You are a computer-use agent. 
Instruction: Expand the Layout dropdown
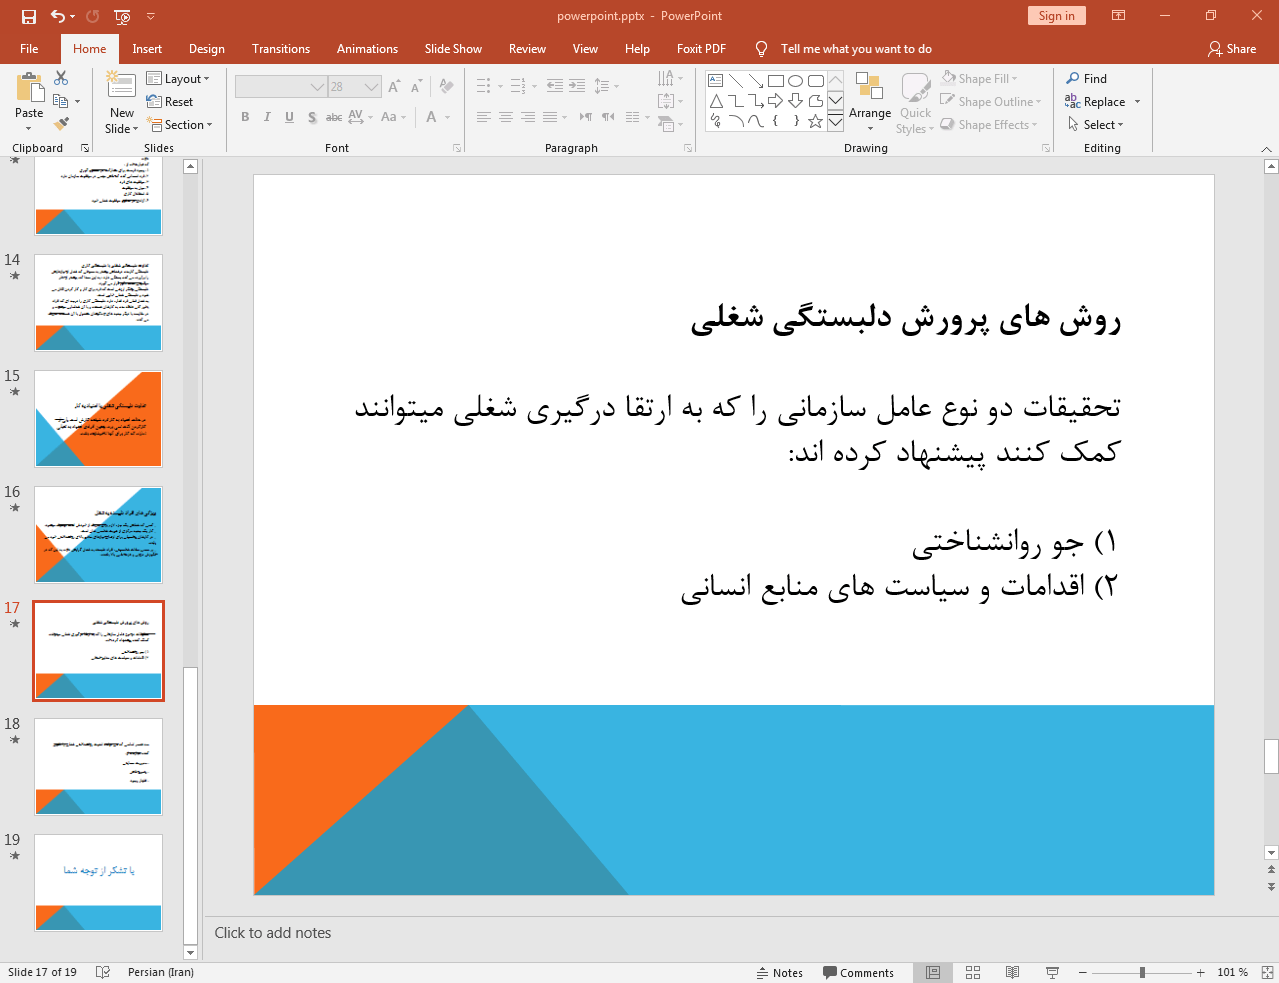pos(178,79)
